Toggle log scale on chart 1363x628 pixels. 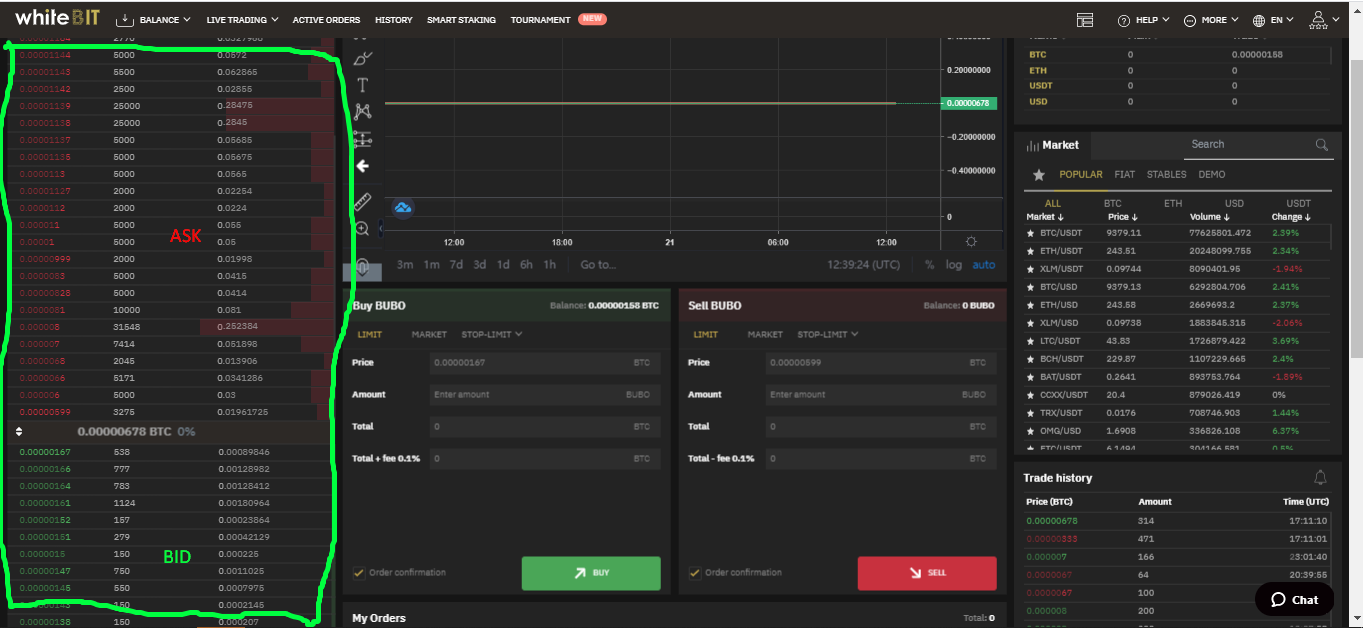pyautogui.click(x=954, y=265)
